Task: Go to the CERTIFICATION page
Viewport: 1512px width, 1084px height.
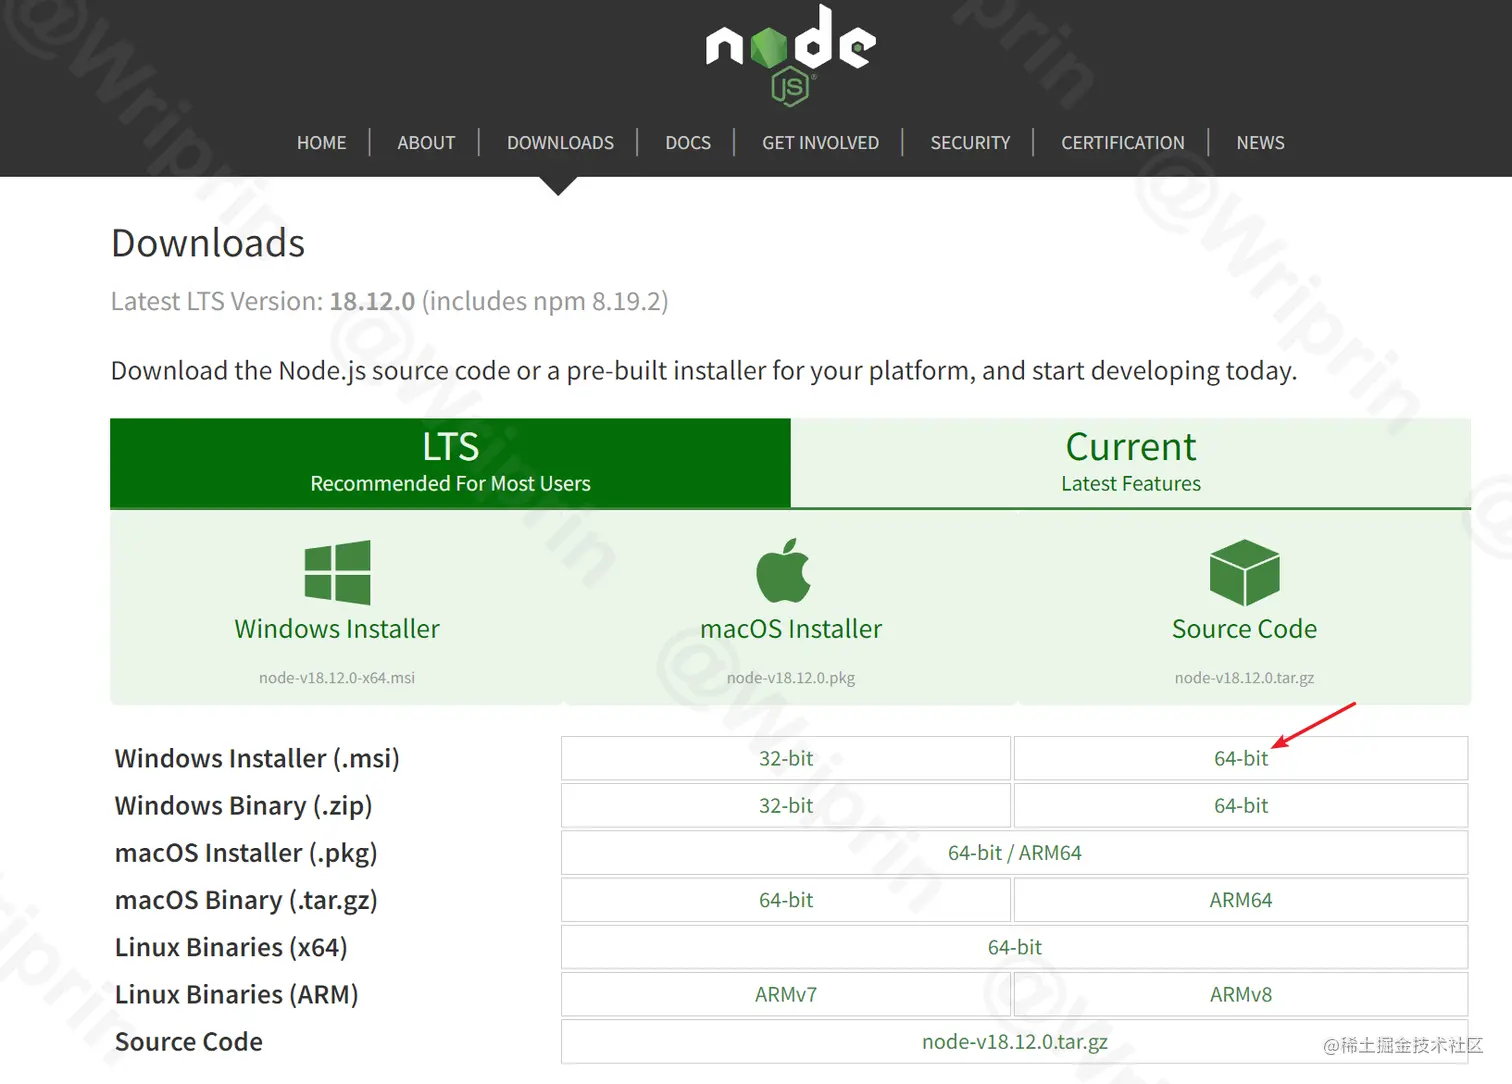Action: [1122, 142]
